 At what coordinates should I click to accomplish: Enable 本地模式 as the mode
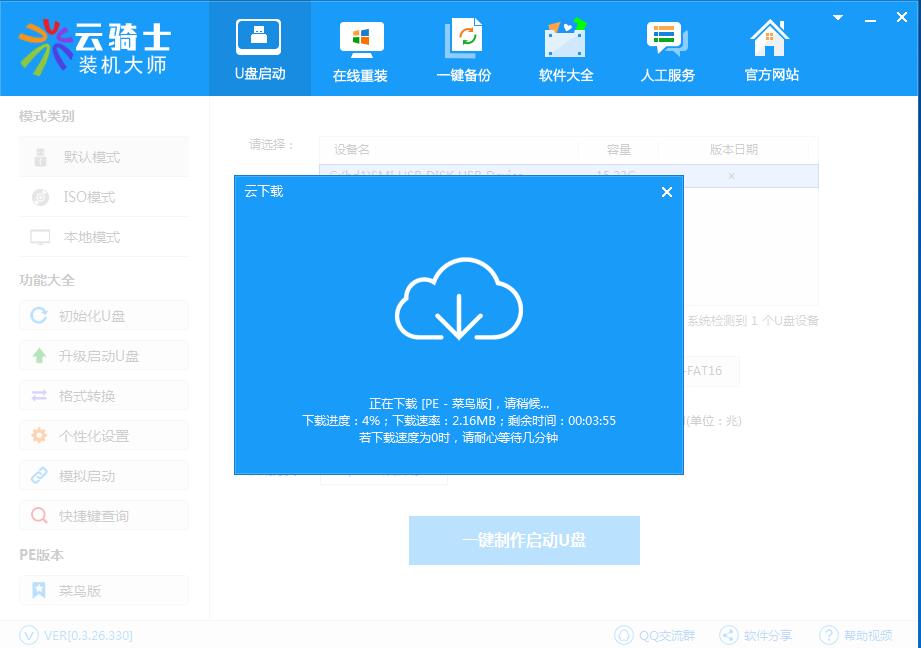(x=103, y=237)
